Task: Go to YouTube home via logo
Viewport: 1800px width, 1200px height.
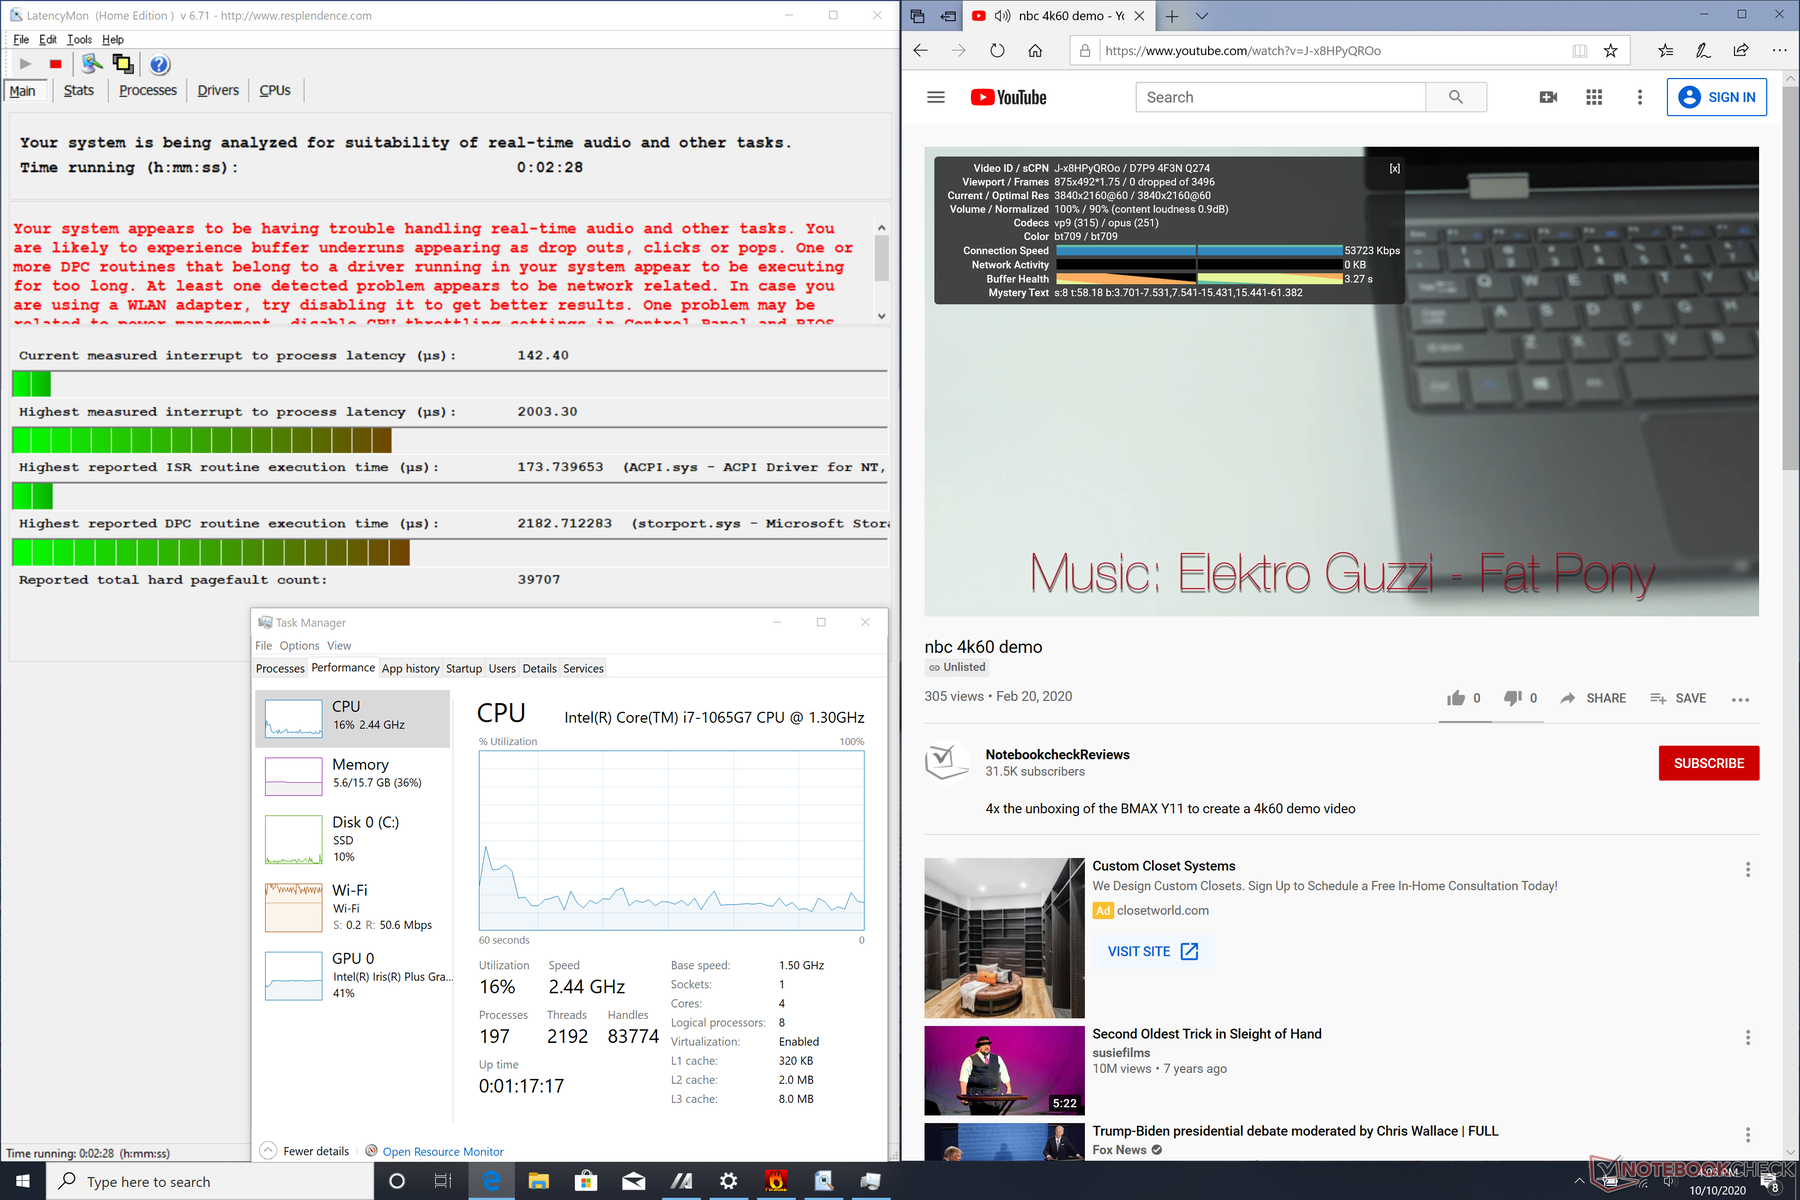Action: 1008,97
